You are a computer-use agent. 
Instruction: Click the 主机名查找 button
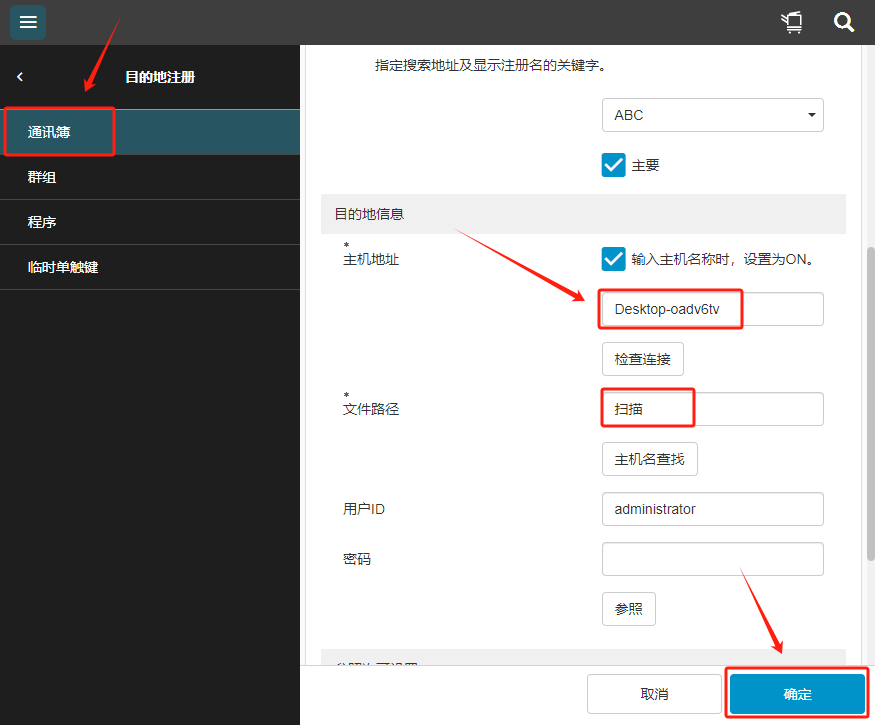pyautogui.click(x=649, y=459)
